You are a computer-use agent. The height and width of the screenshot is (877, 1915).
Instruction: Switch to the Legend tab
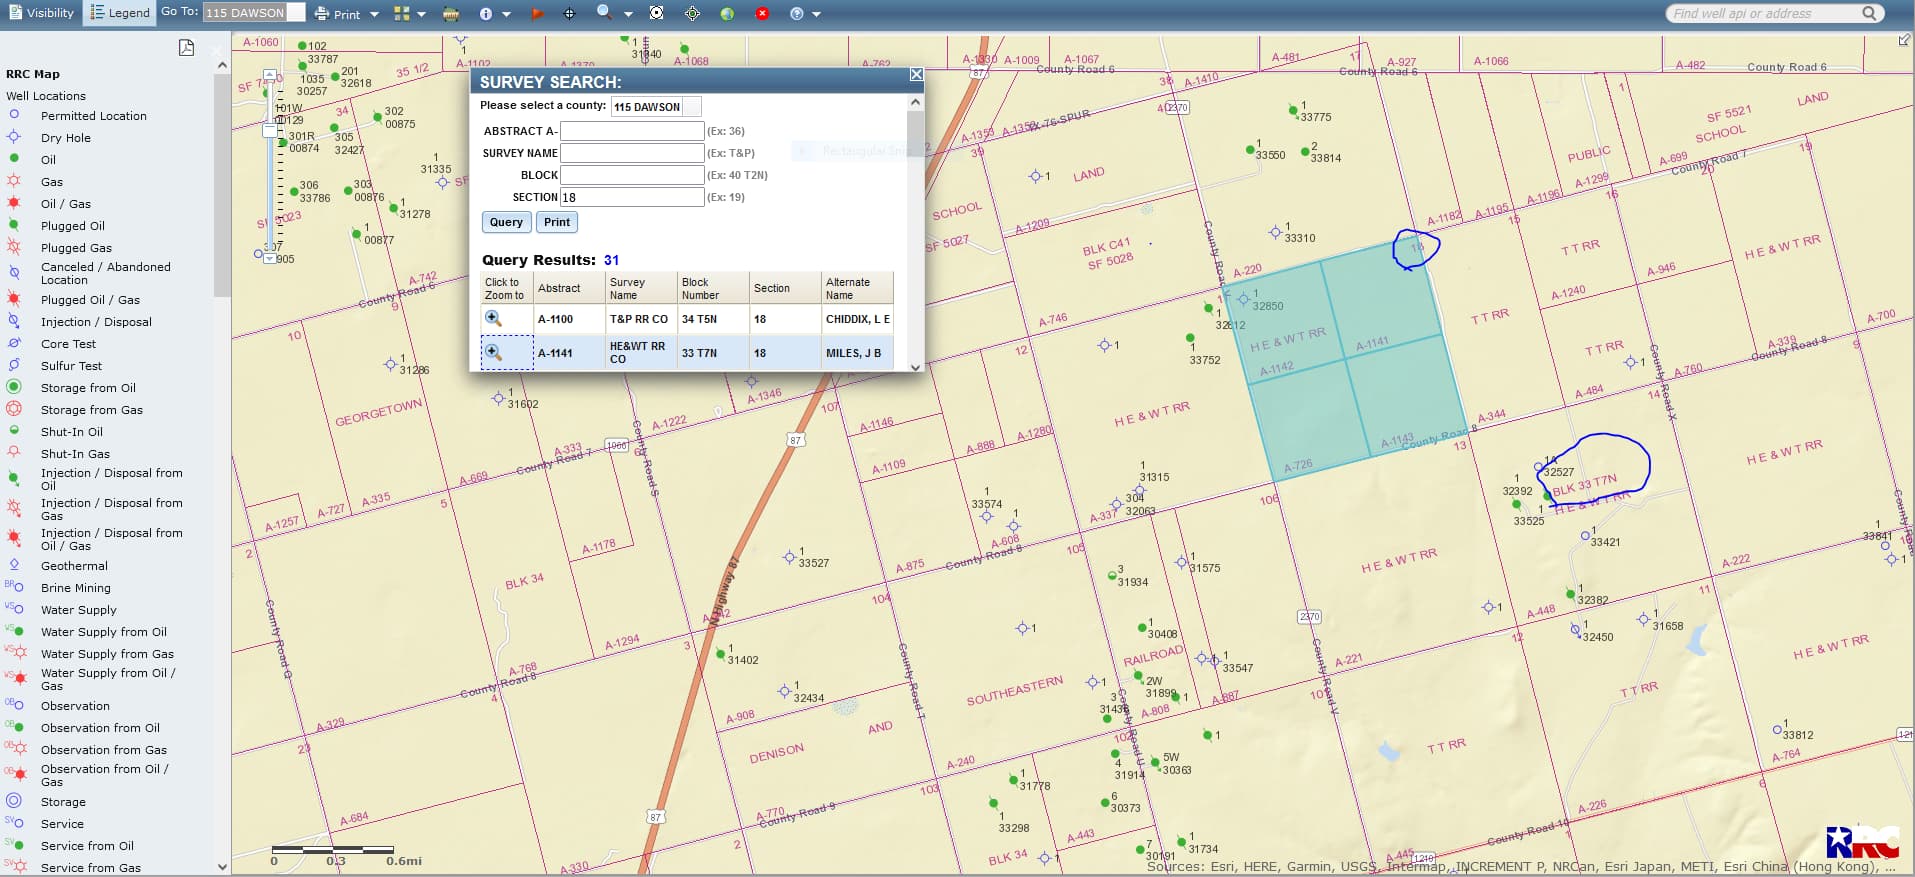[119, 13]
